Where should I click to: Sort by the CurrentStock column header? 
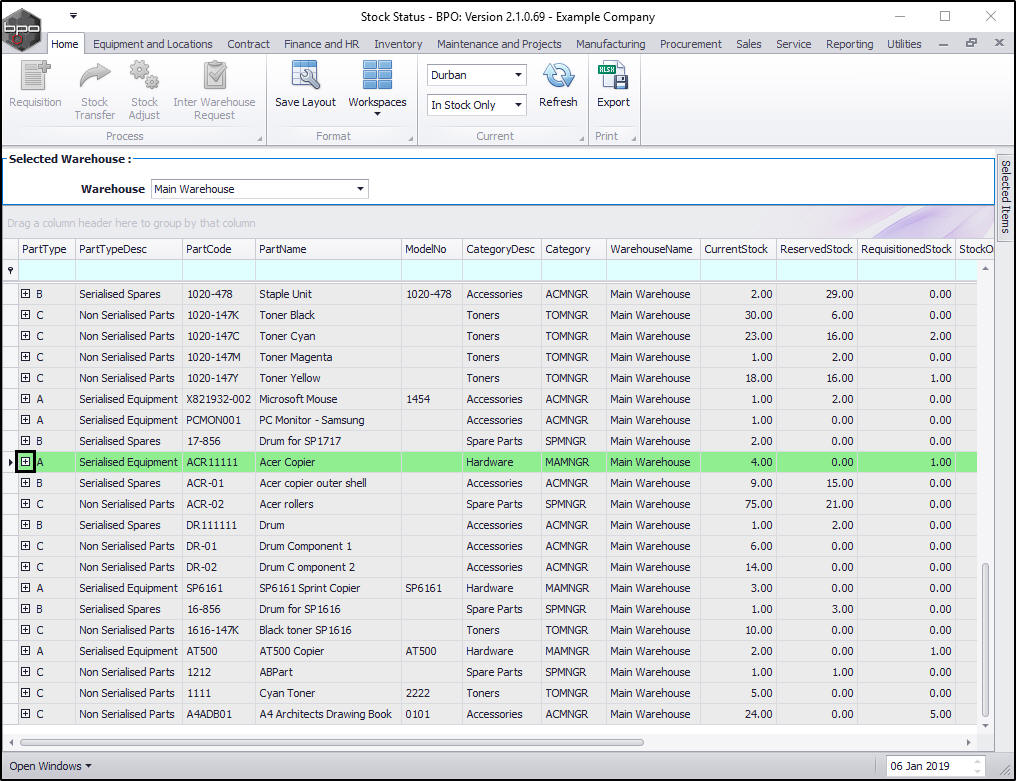[737, 249]
